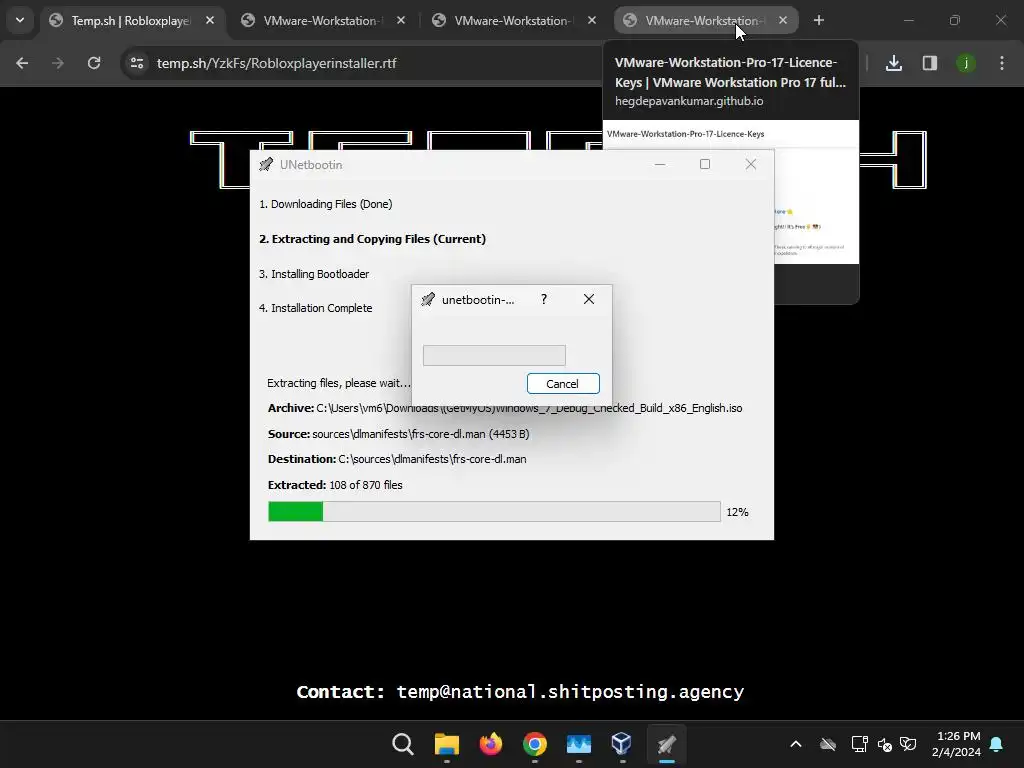Click the Destination path text
This screenshot has height=768, width=1024.
click(397, 459)
